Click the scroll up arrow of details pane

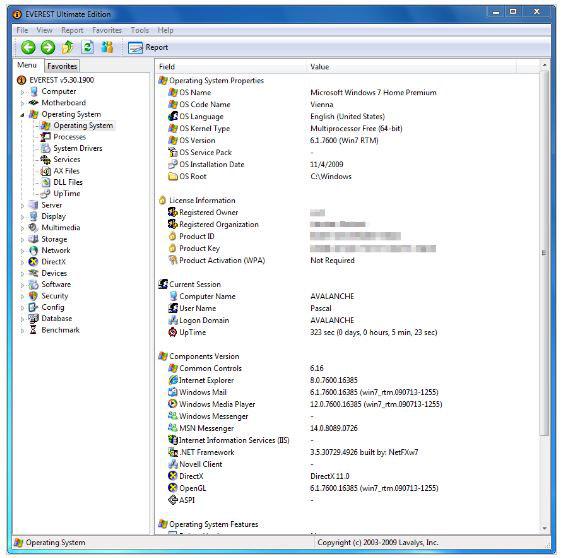pyautogui.click(x=544, y=65)
